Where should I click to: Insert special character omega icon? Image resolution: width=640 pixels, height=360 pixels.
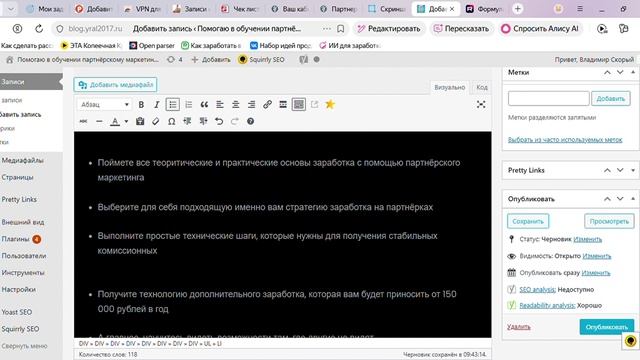click(x=172, y=121)
